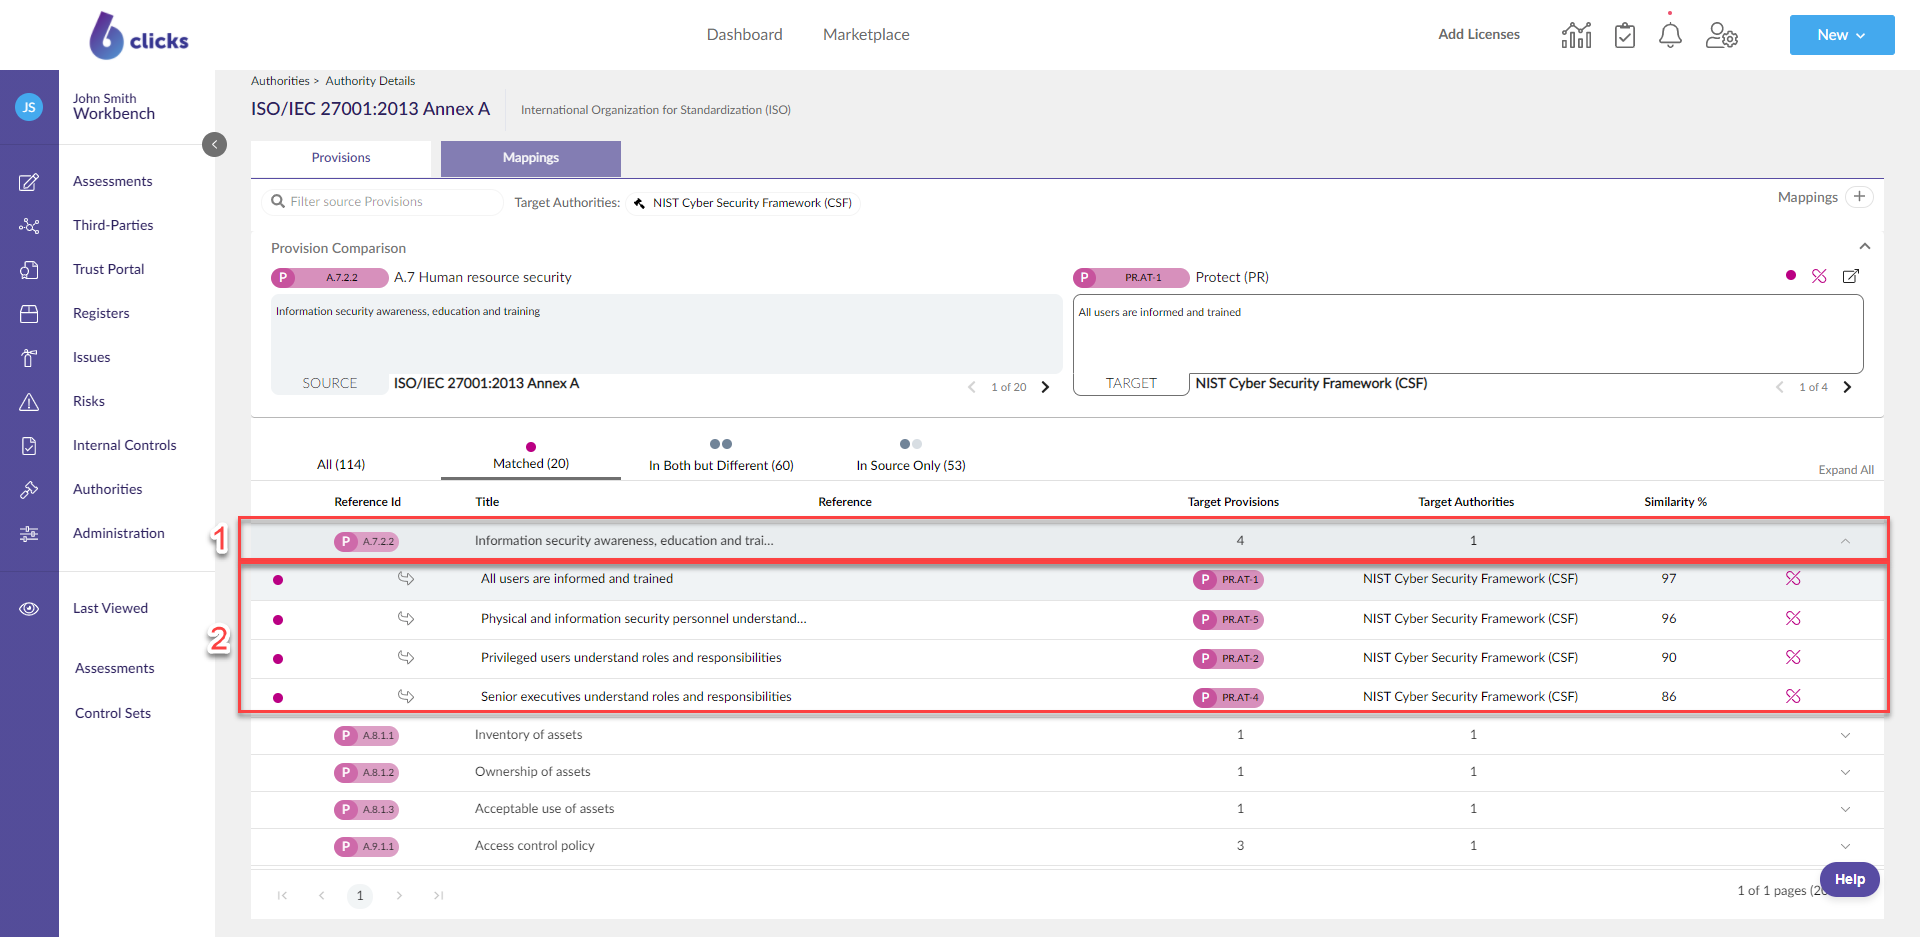
Task: Open the Help button
Action: click(1850, 879)
